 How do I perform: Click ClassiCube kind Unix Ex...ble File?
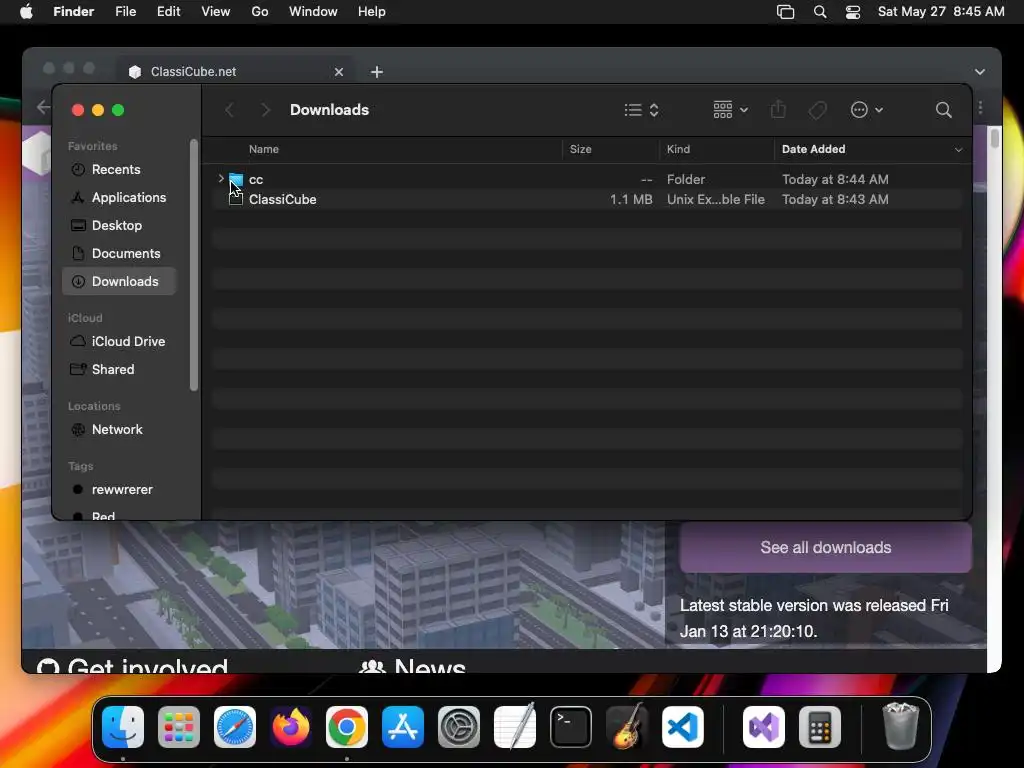[x=715, y=199]
